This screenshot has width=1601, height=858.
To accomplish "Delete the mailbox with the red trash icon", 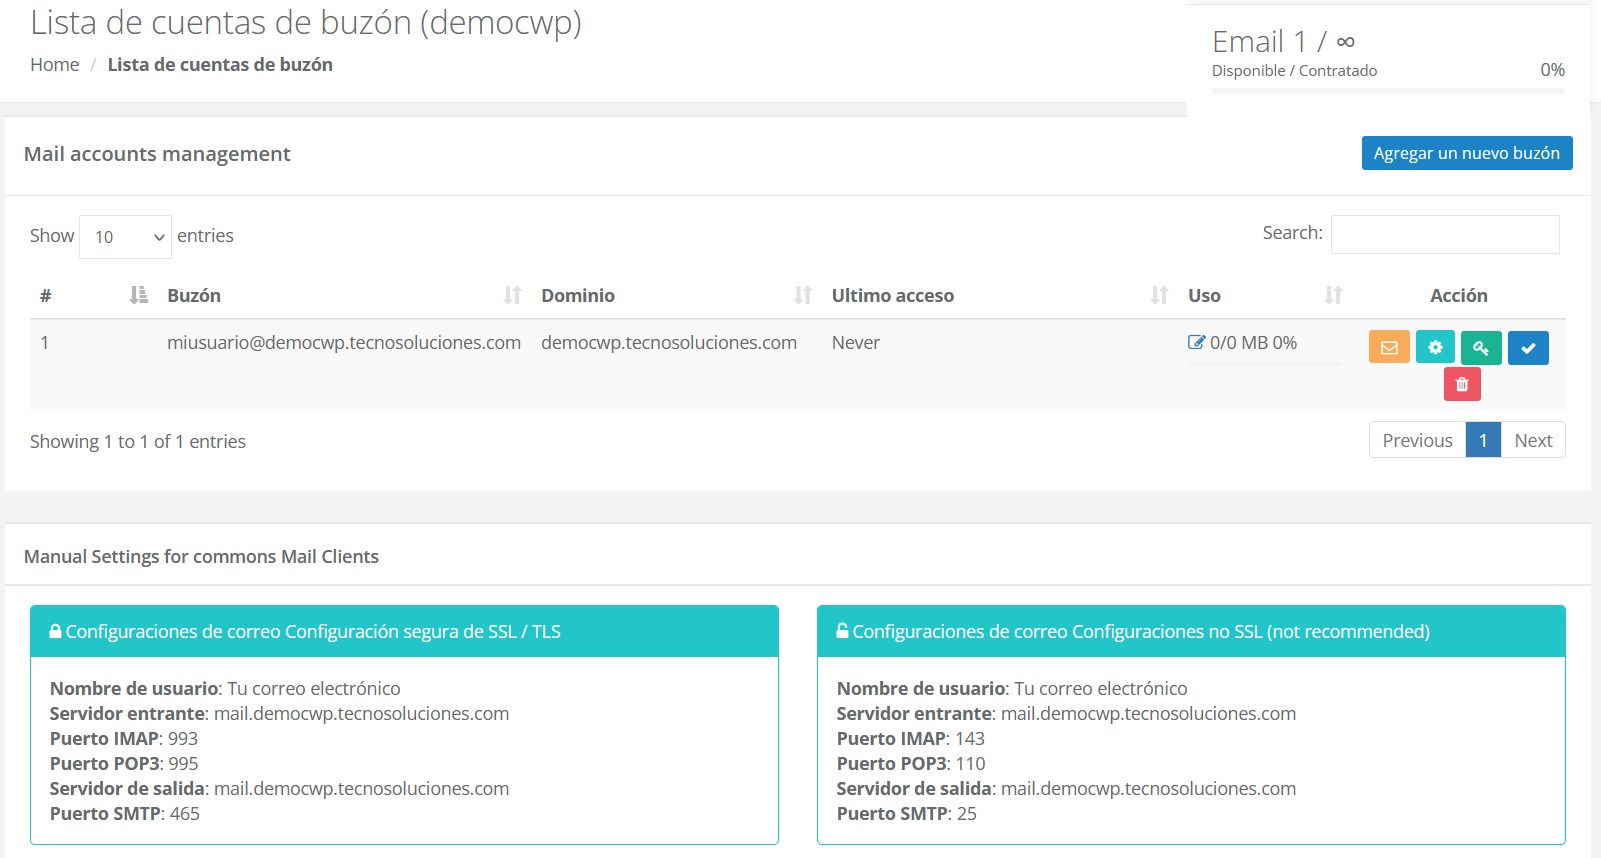I will coord(1462,384).
